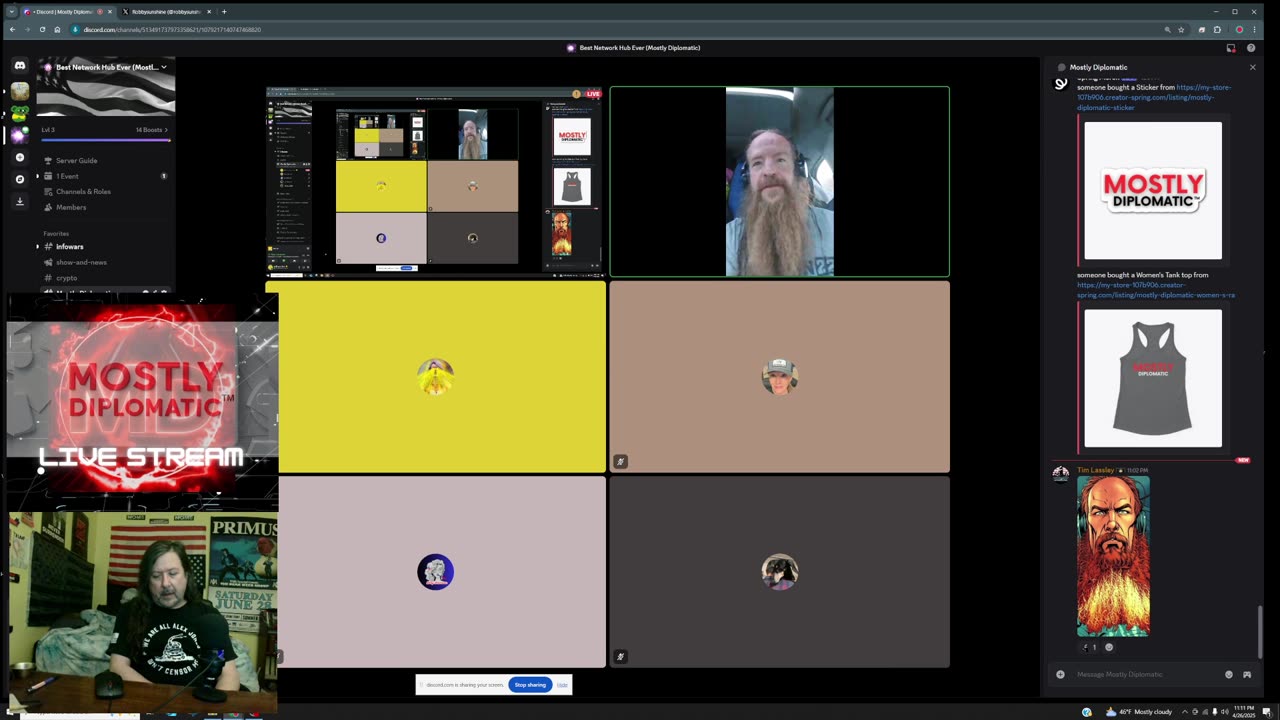Open the Discover servers compass icon
The height and width of the screenshot is (720, 1280).
point(19,179)
